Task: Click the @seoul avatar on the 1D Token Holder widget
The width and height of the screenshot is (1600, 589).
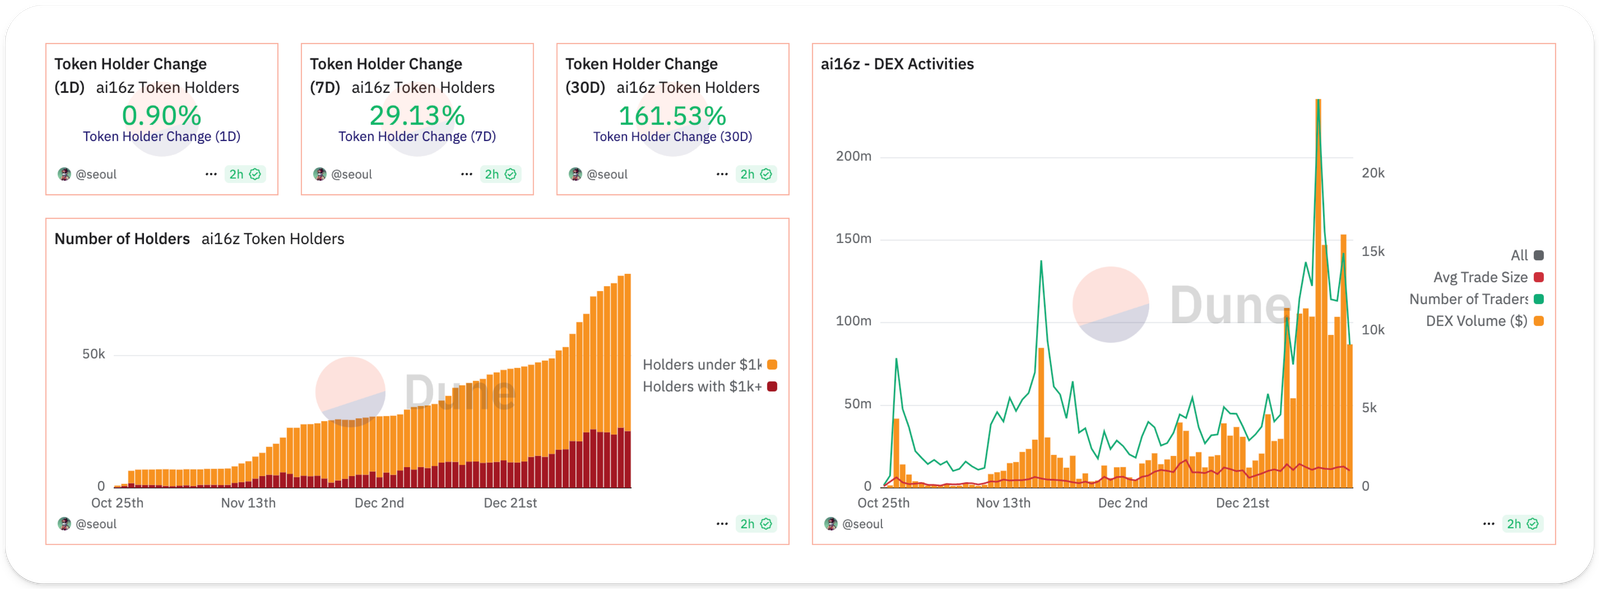Action: tap(63, 173)
